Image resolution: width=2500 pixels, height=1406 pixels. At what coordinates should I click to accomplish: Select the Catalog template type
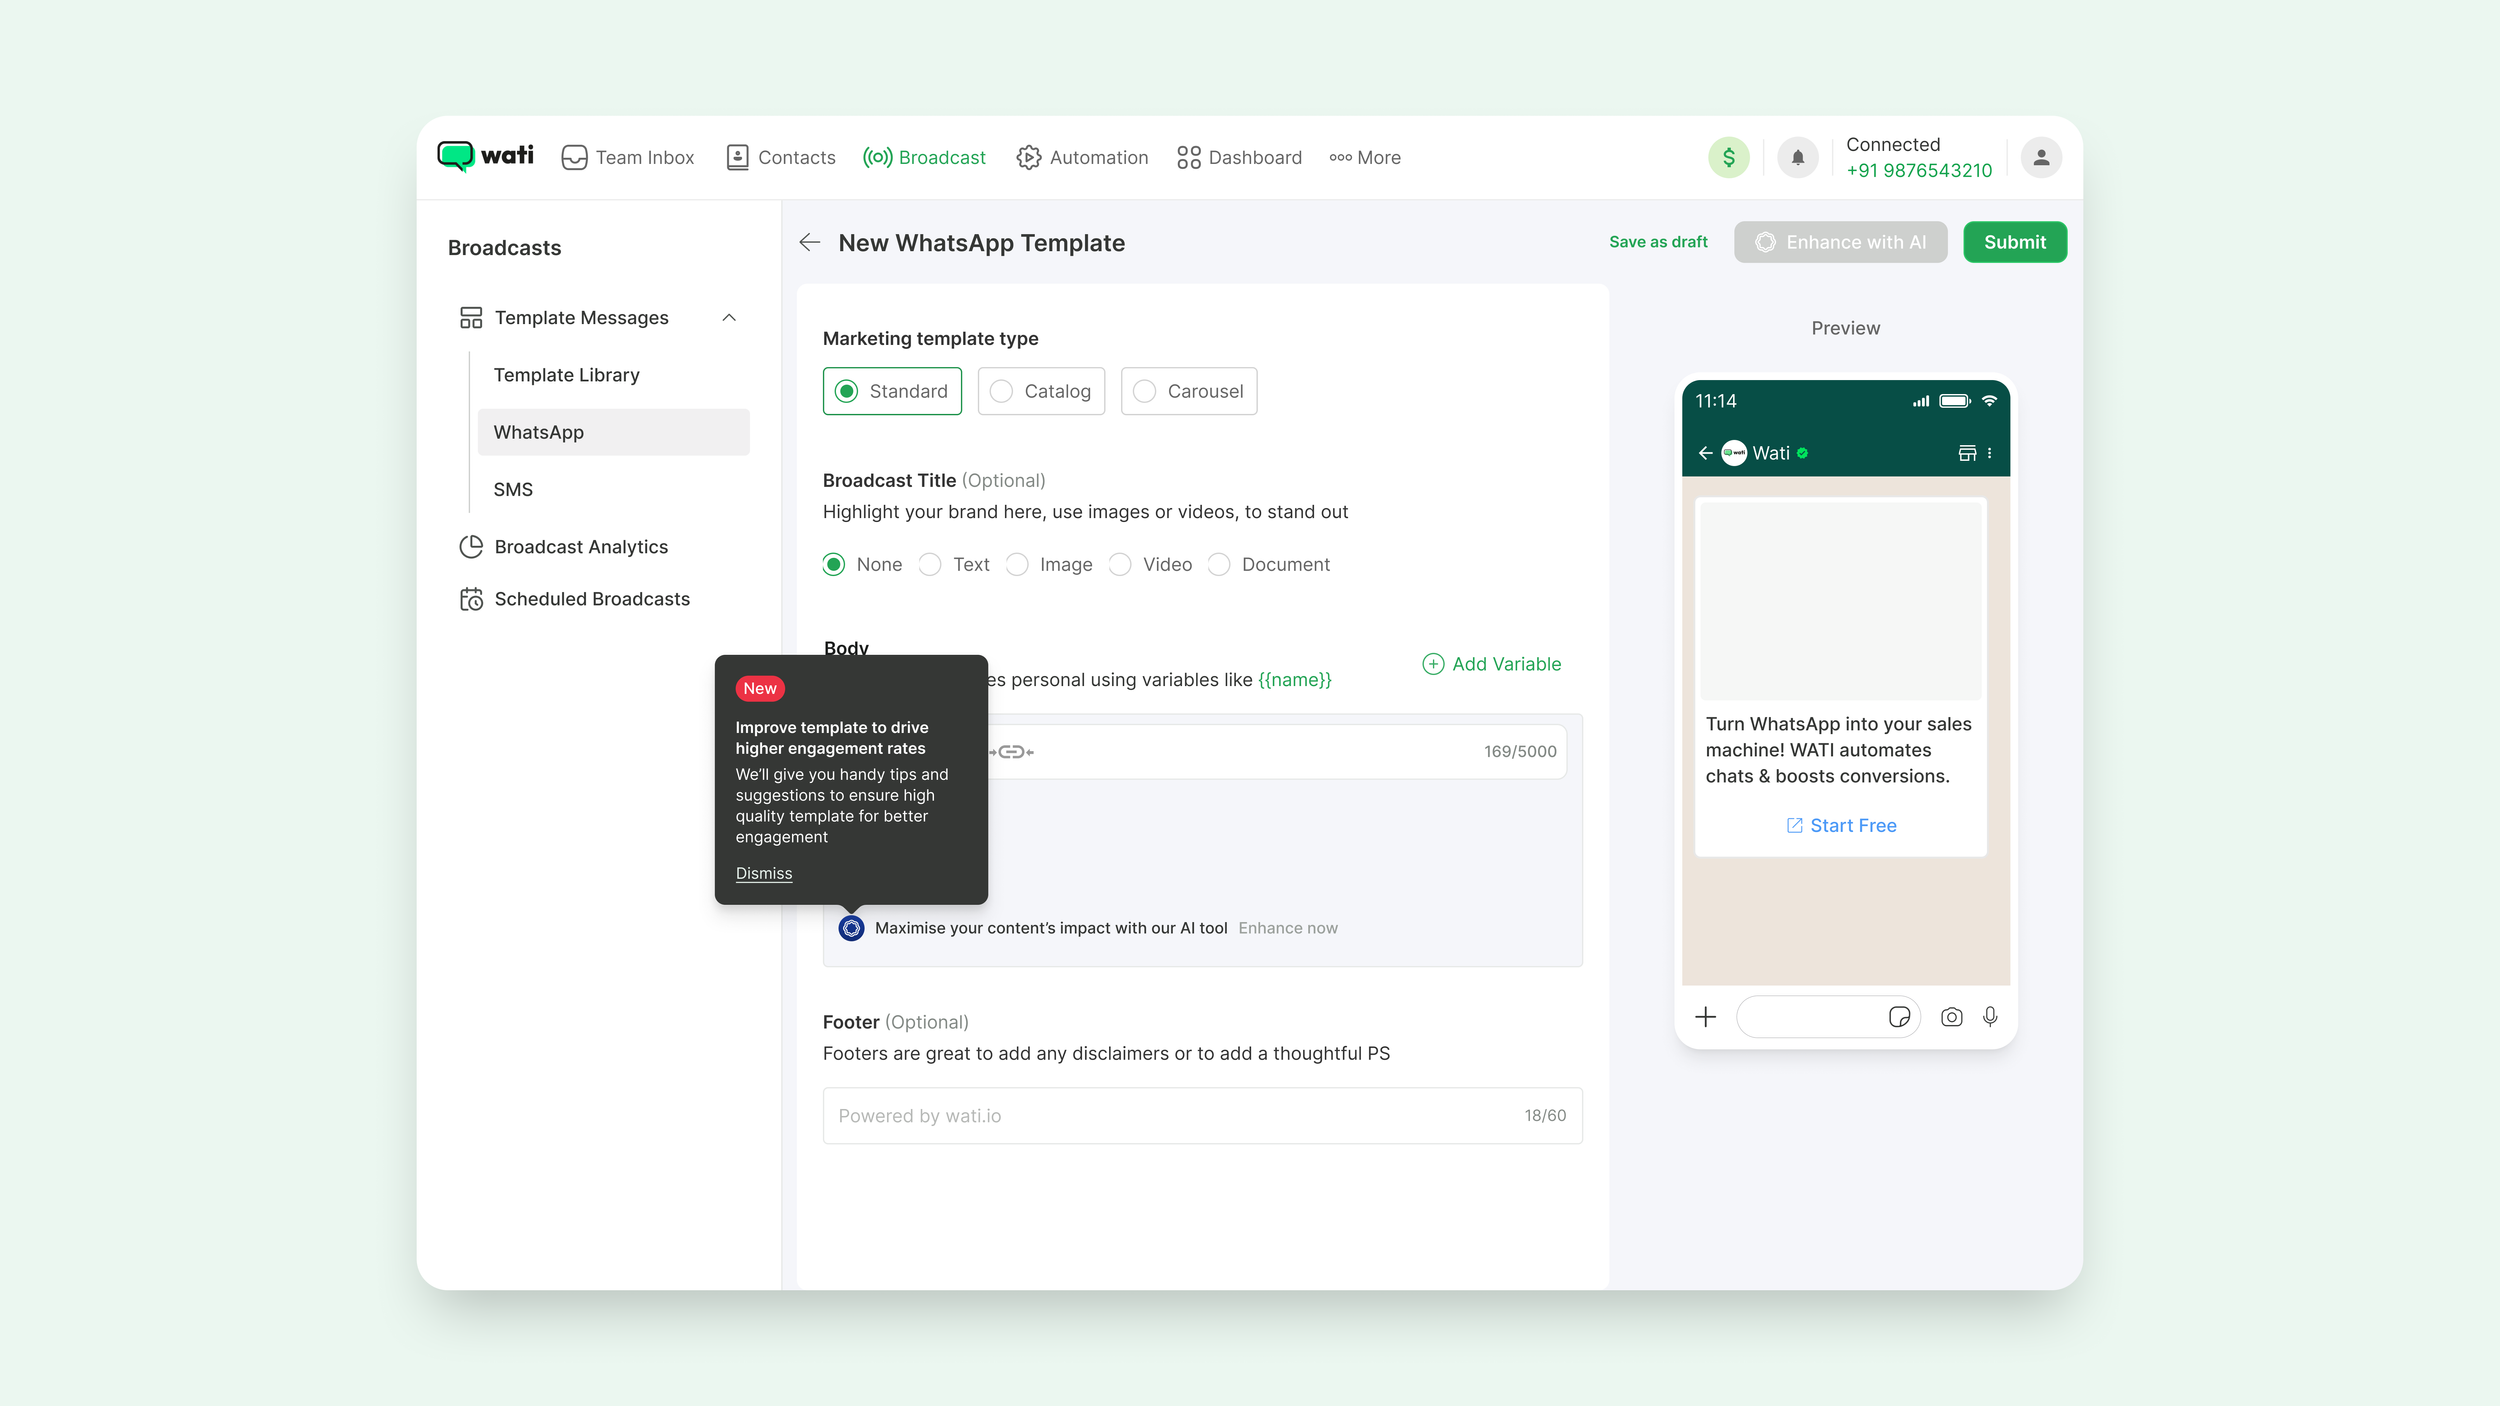[1041, 391]
